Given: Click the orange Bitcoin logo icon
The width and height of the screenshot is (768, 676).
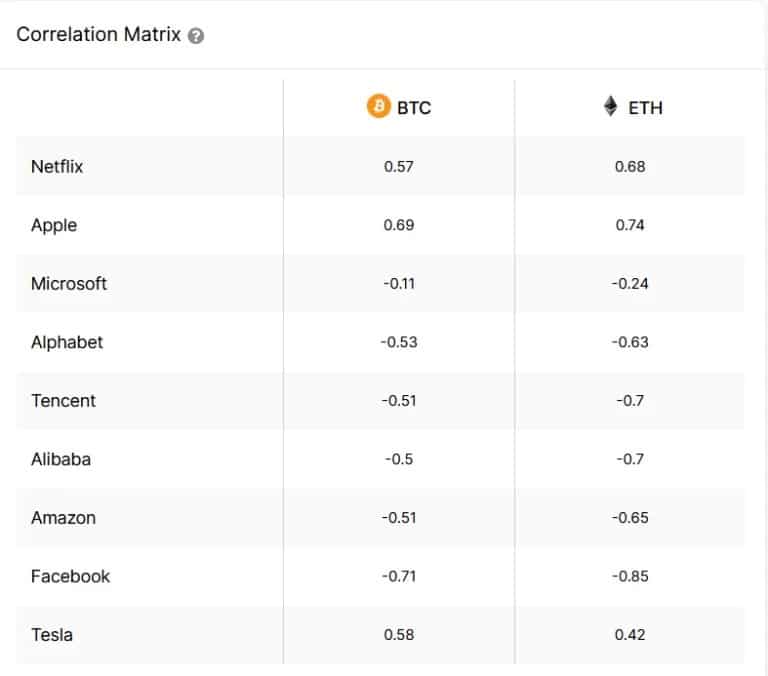Looking at the screenshot, I should (x=379, y=106).
